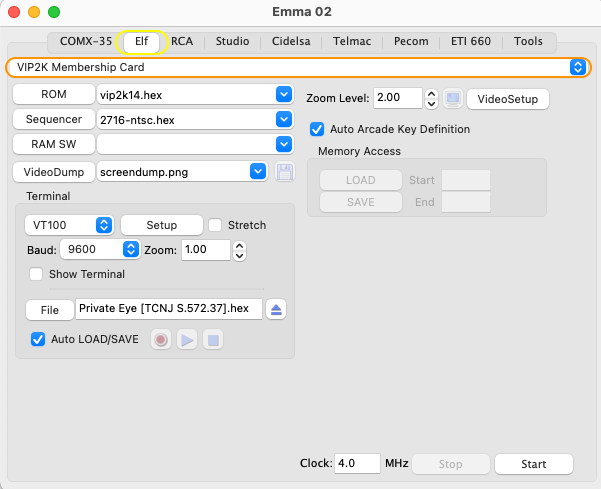Increase Zoom Level with the up arrow
Viewport: 601px width, 489px height.
click(x=431, y=94)
